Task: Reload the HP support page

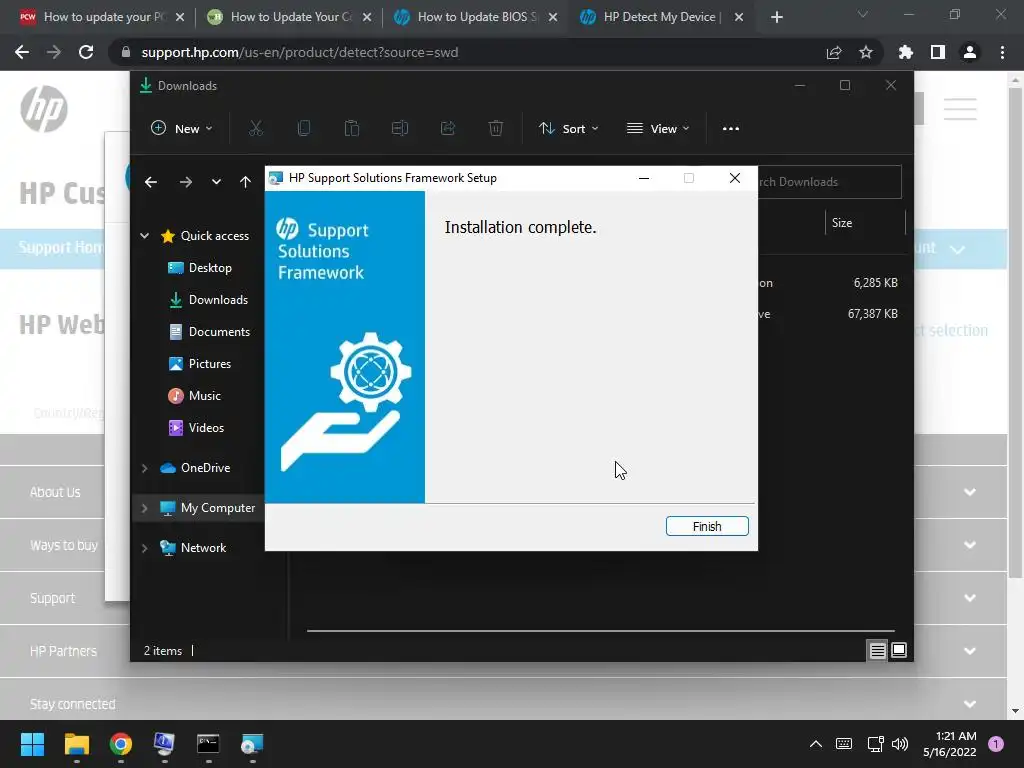Action: coord(86,52)
